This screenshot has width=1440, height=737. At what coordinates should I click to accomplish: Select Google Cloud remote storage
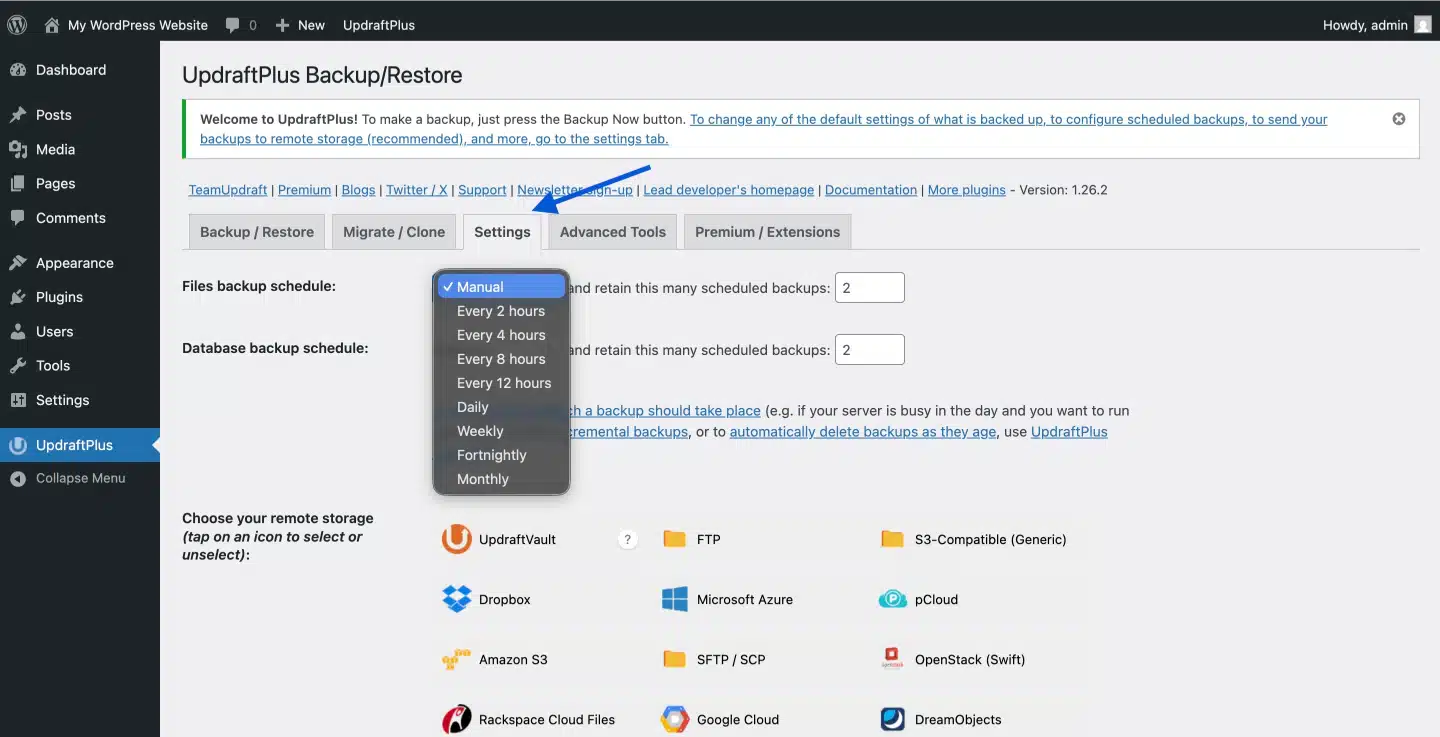(x=720, y=719)
